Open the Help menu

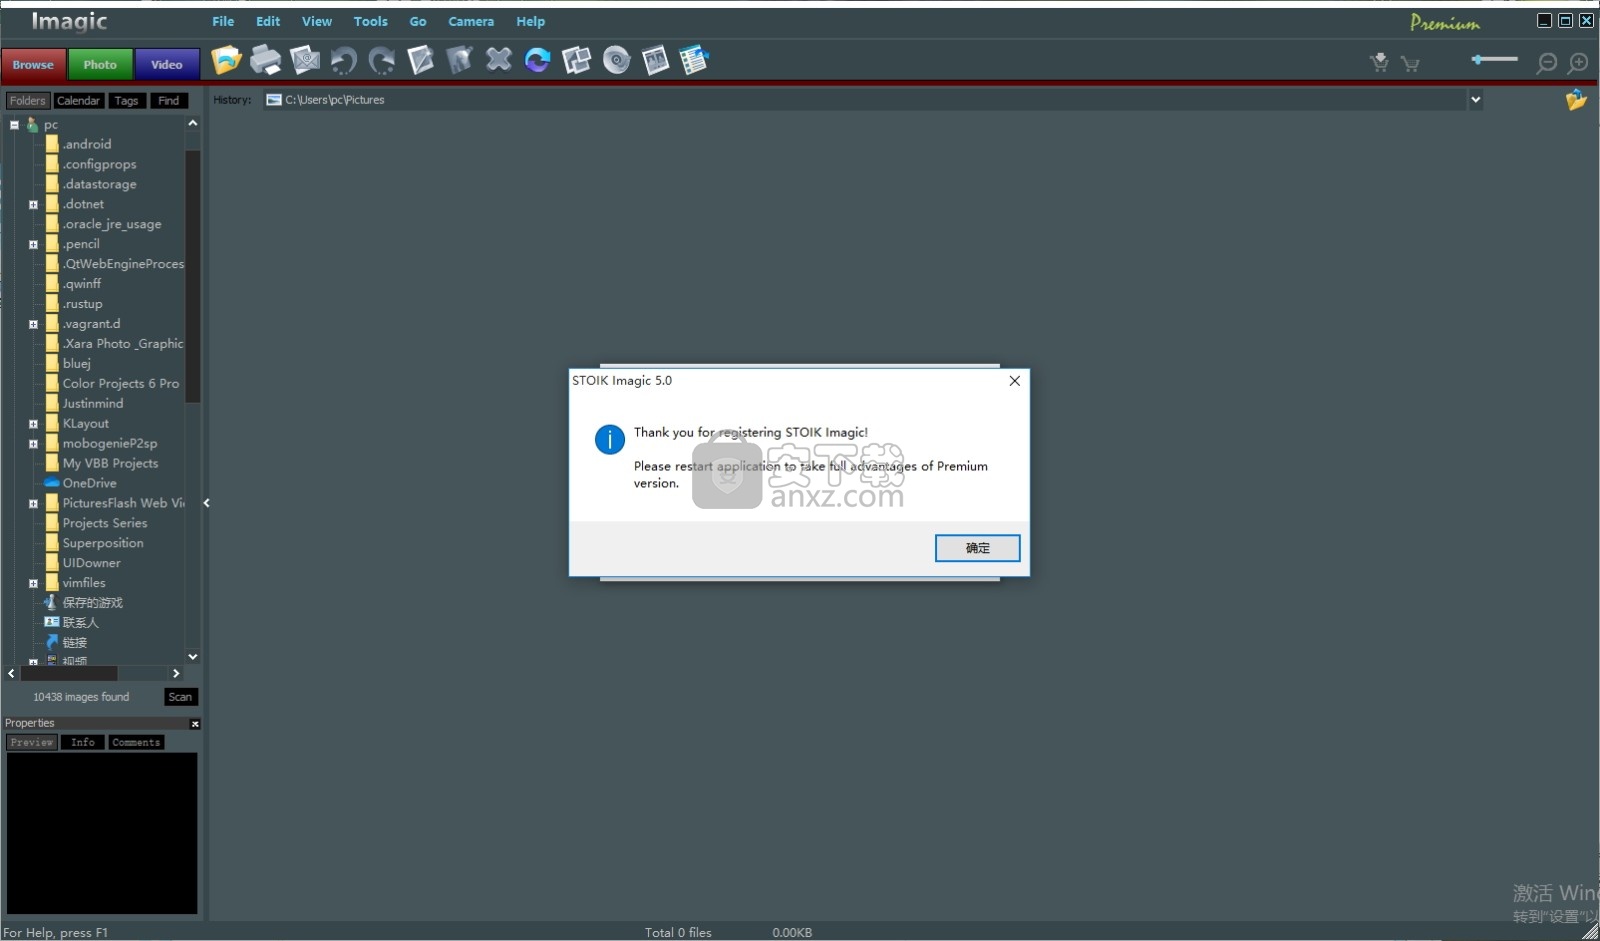point(530,21)
